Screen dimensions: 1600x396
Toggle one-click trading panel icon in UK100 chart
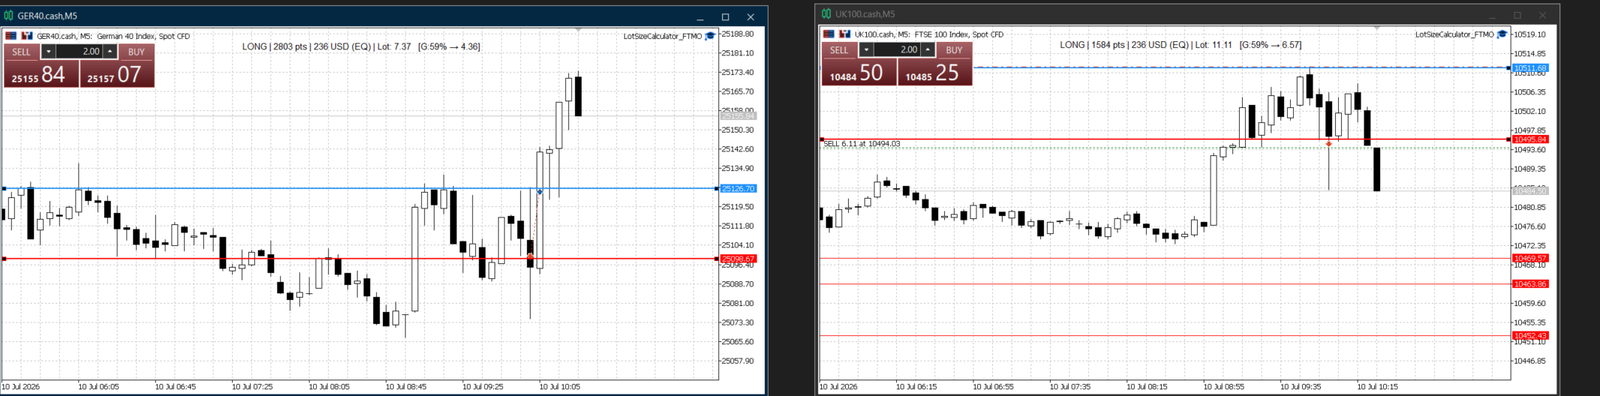[829, 34]
